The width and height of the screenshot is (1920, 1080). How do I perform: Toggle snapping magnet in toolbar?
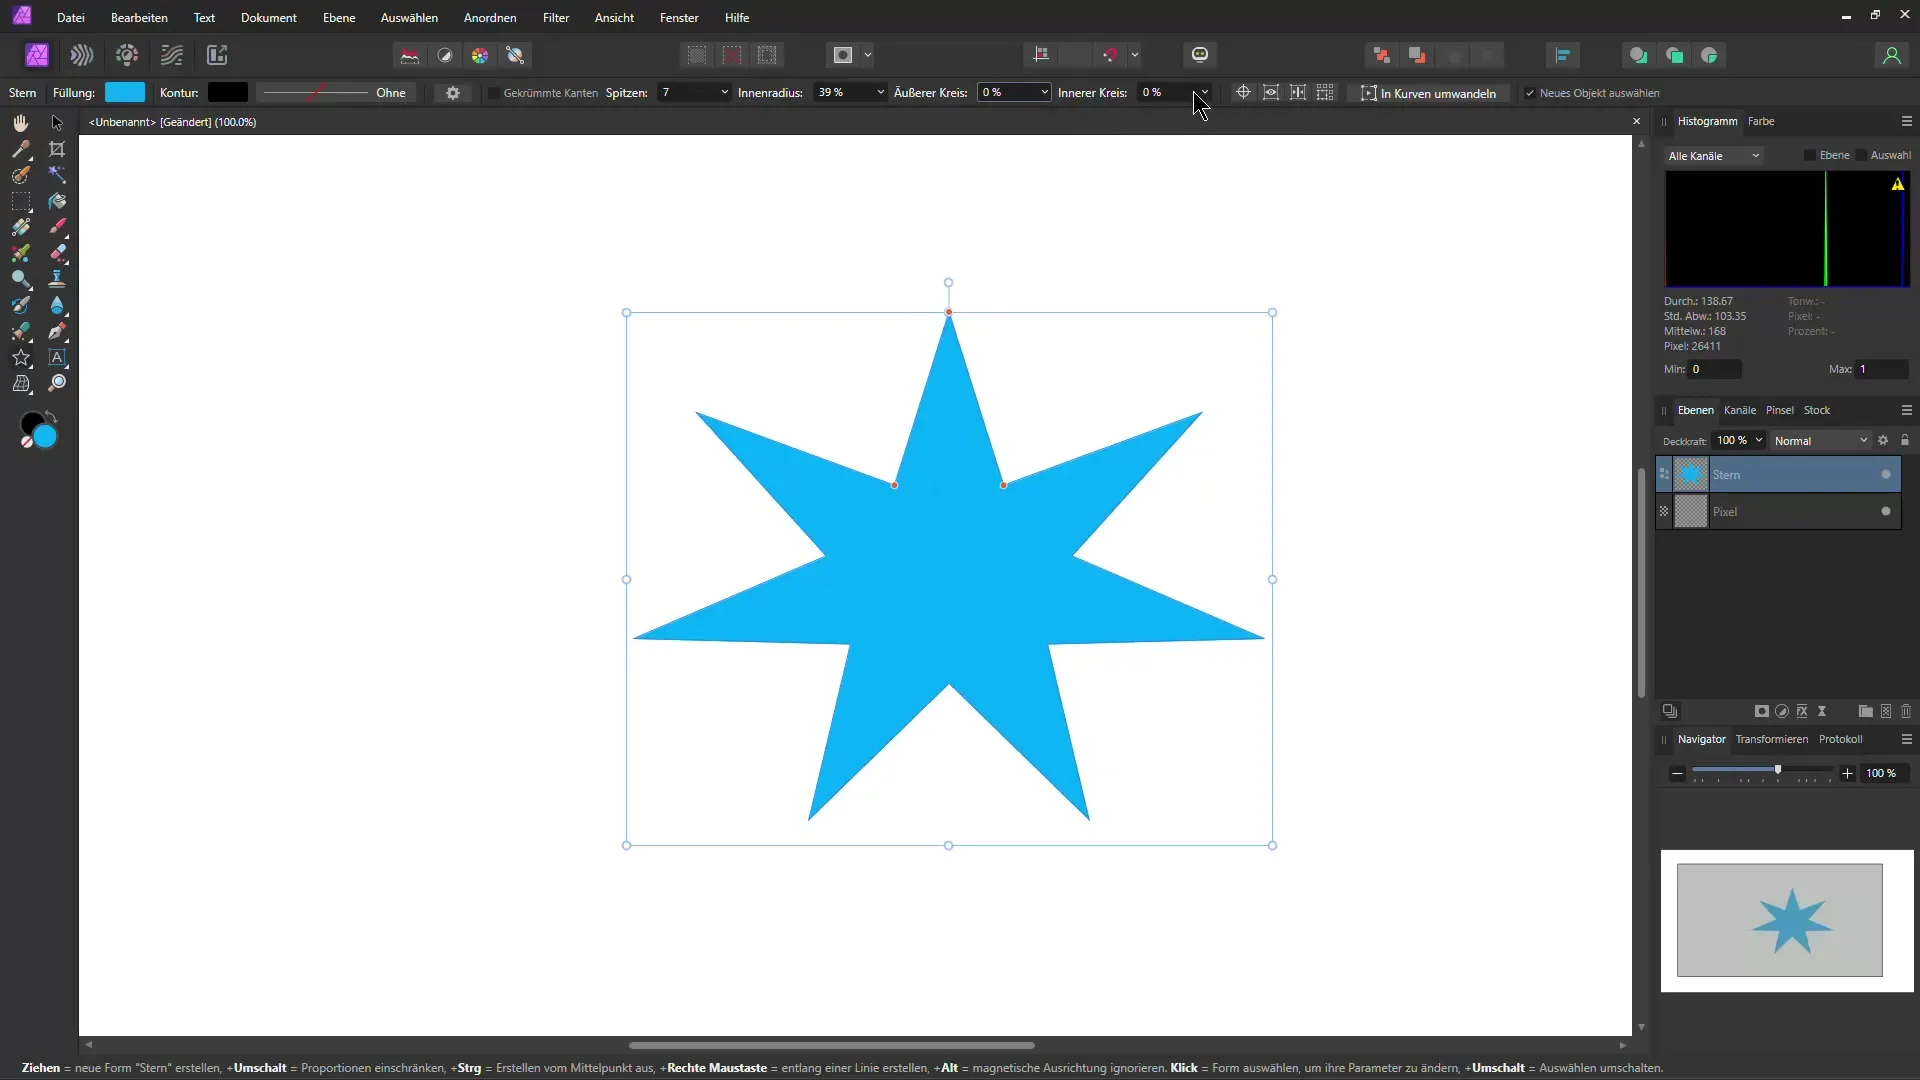coord(1110,55)
